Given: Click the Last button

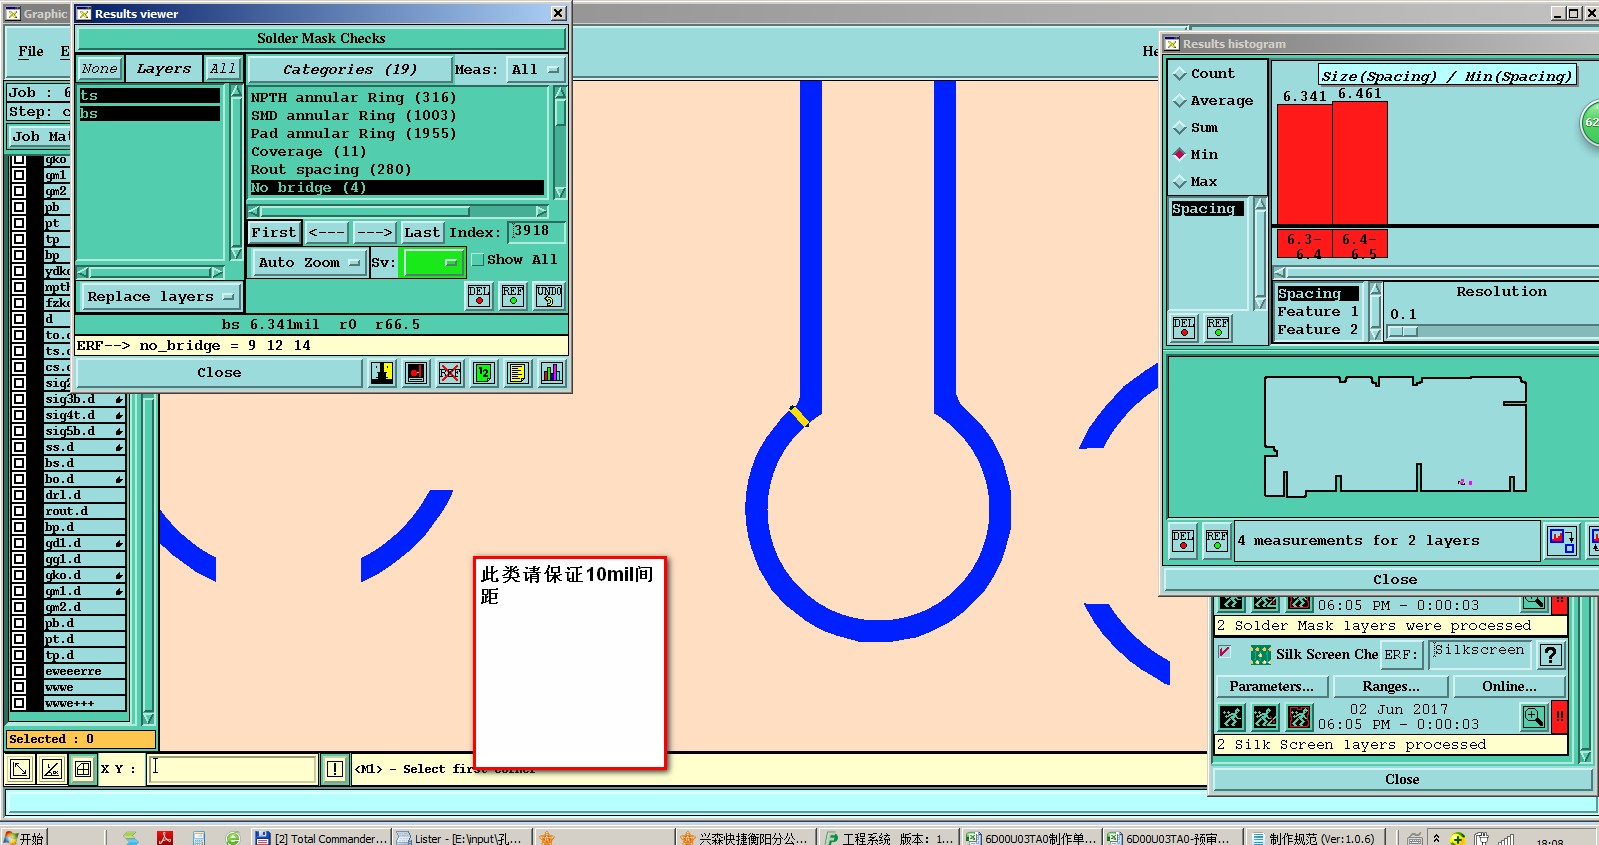Looking at the screenshot, I should click(x=421, y=232).
